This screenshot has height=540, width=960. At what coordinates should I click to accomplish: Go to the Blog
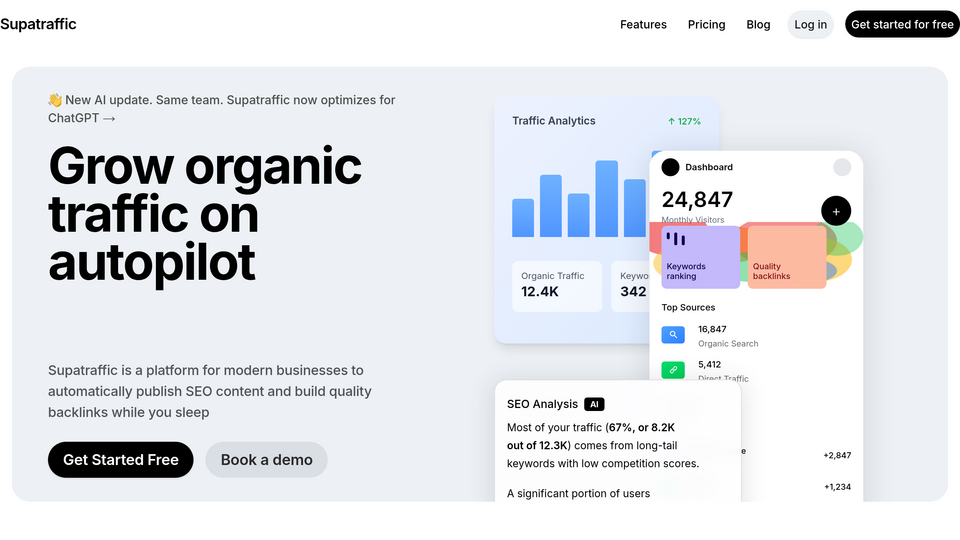(x=758, y=24)
